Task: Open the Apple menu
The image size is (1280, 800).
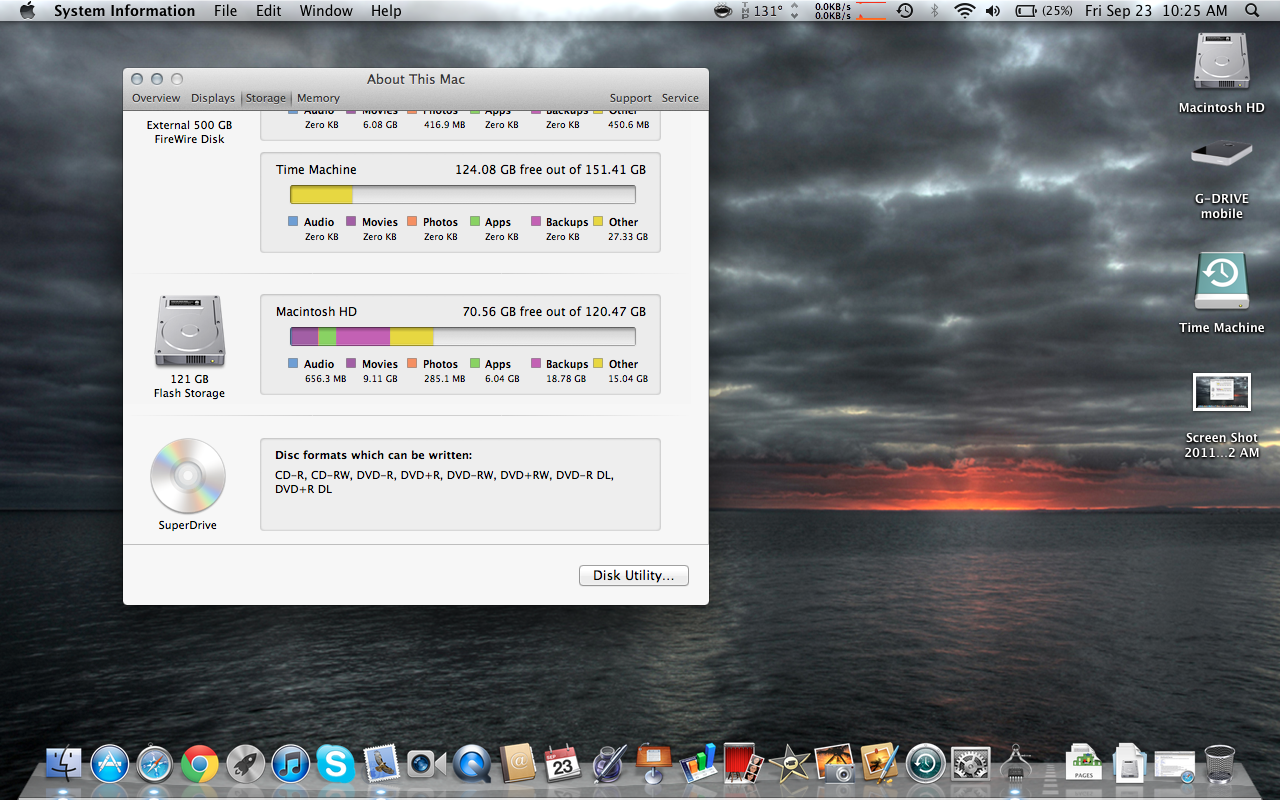Action: (x=27, y=11)
